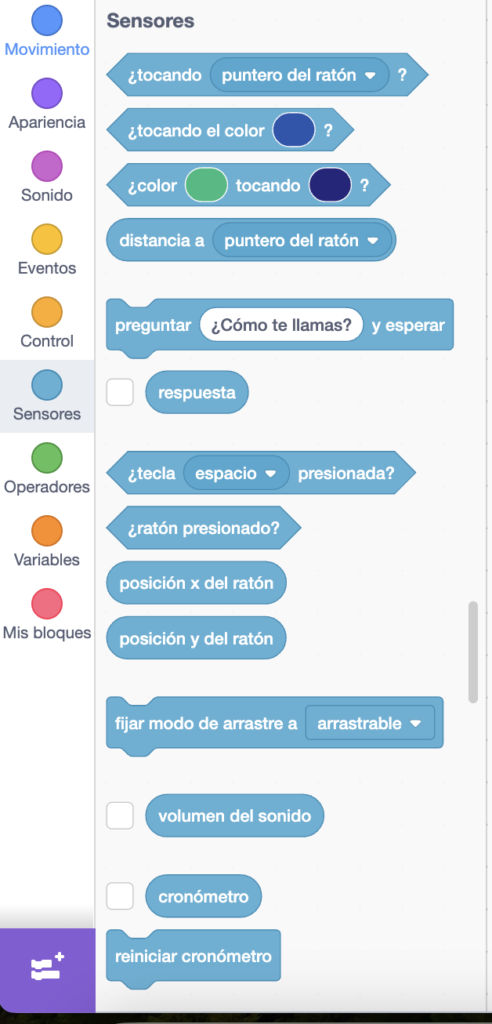Enable the respuesta checkbox
The image size is (492, 1024).
point(120,392)
